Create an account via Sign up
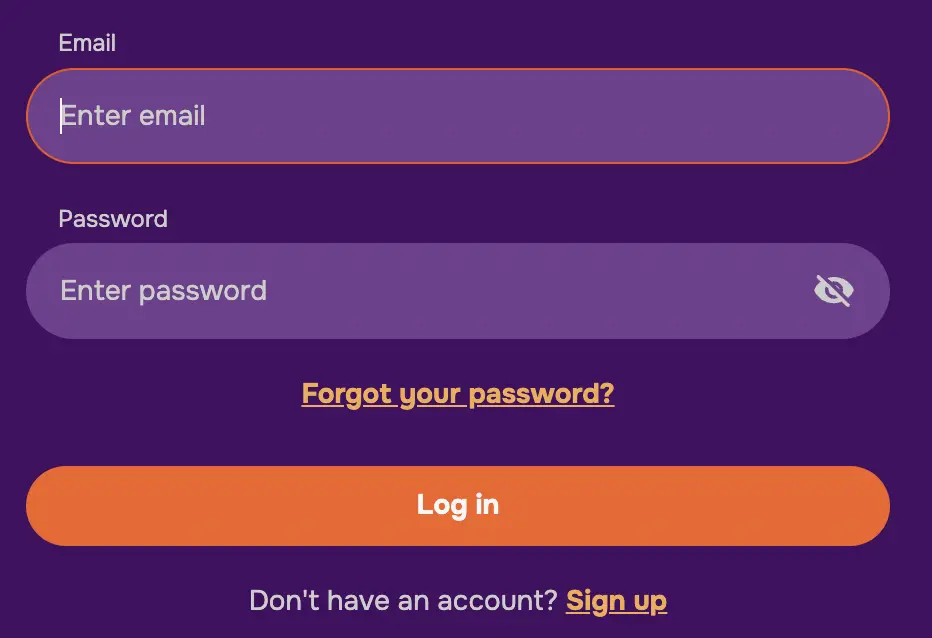 click(x=616, y=601)
